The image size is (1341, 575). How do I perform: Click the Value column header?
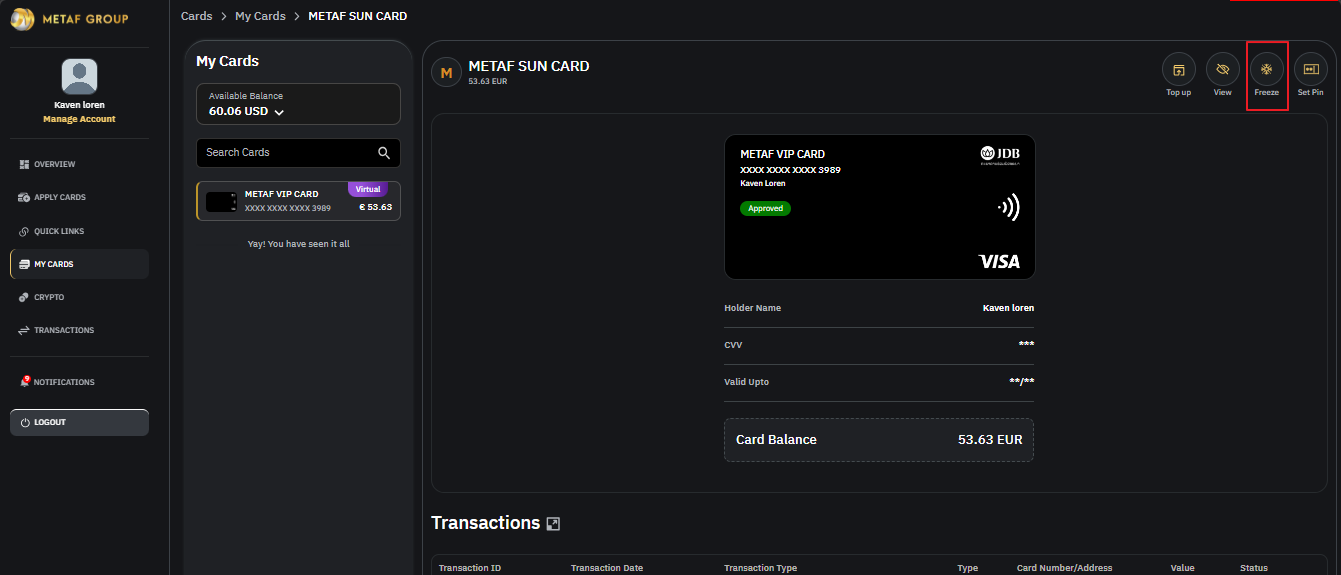(x=1182, y=568)
